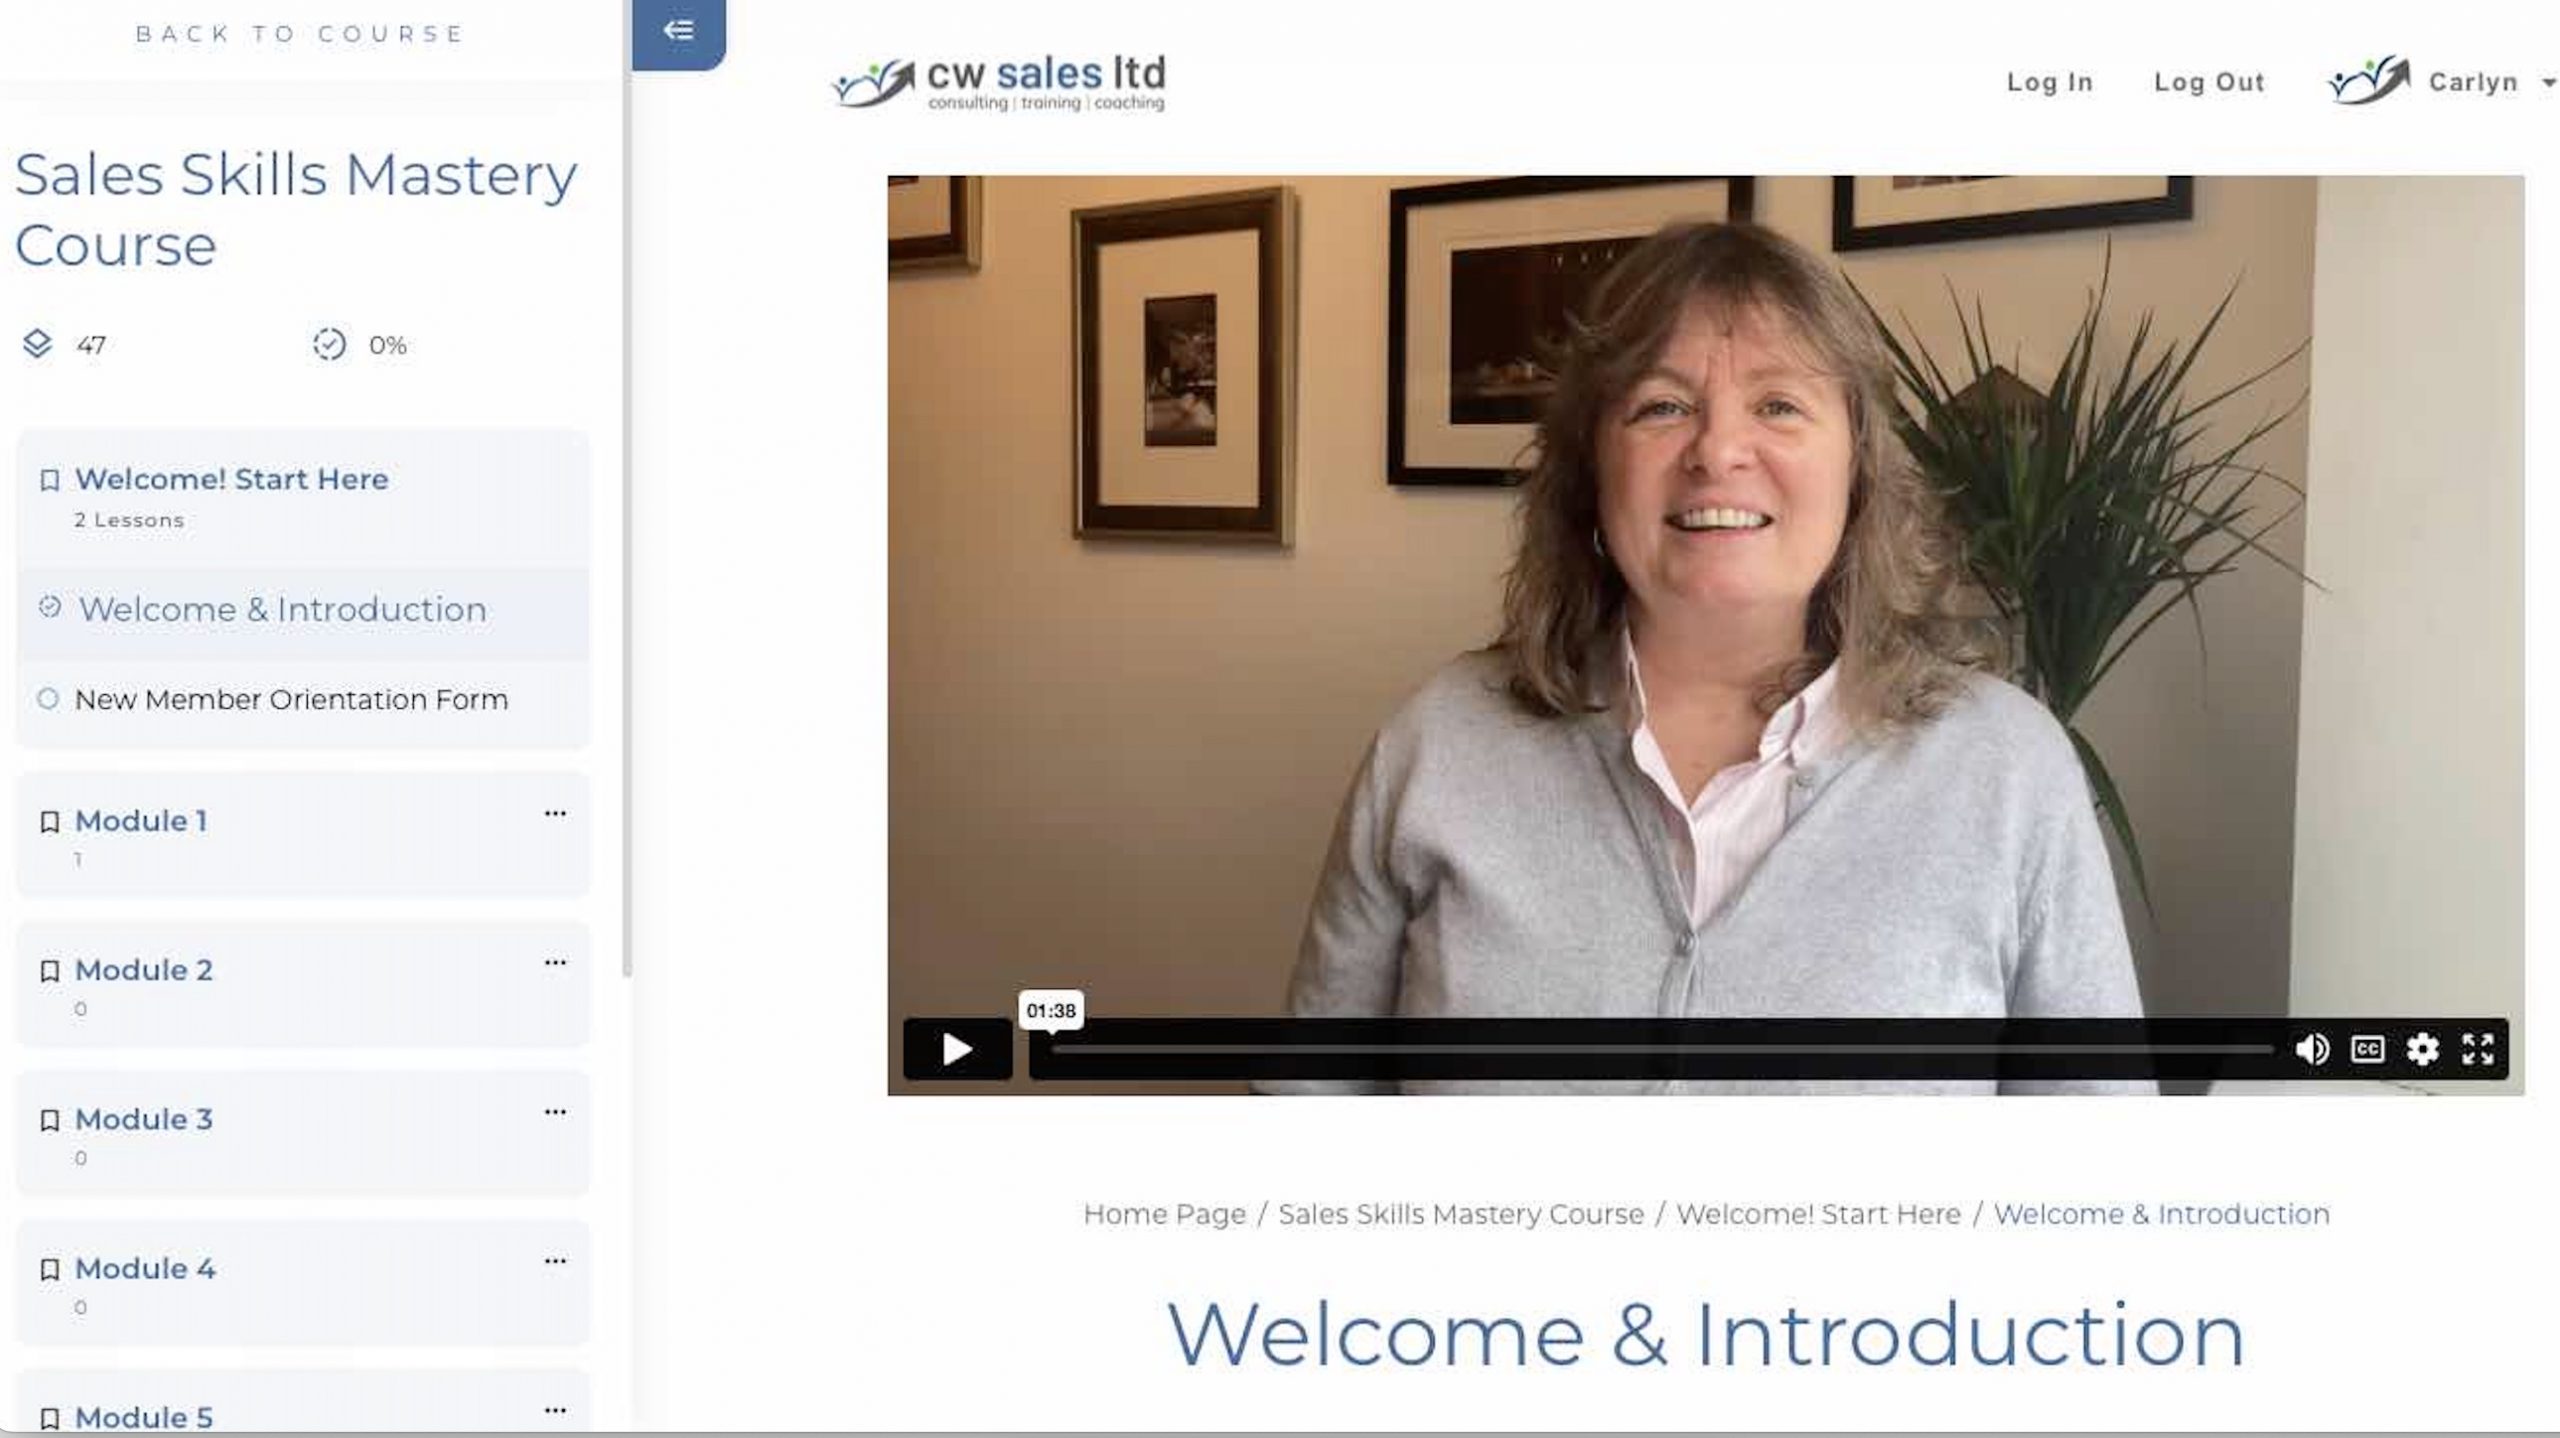The image size is (2560, 1438).
Task: Expand Module 1 using its three dots
Action: (555, 814)
